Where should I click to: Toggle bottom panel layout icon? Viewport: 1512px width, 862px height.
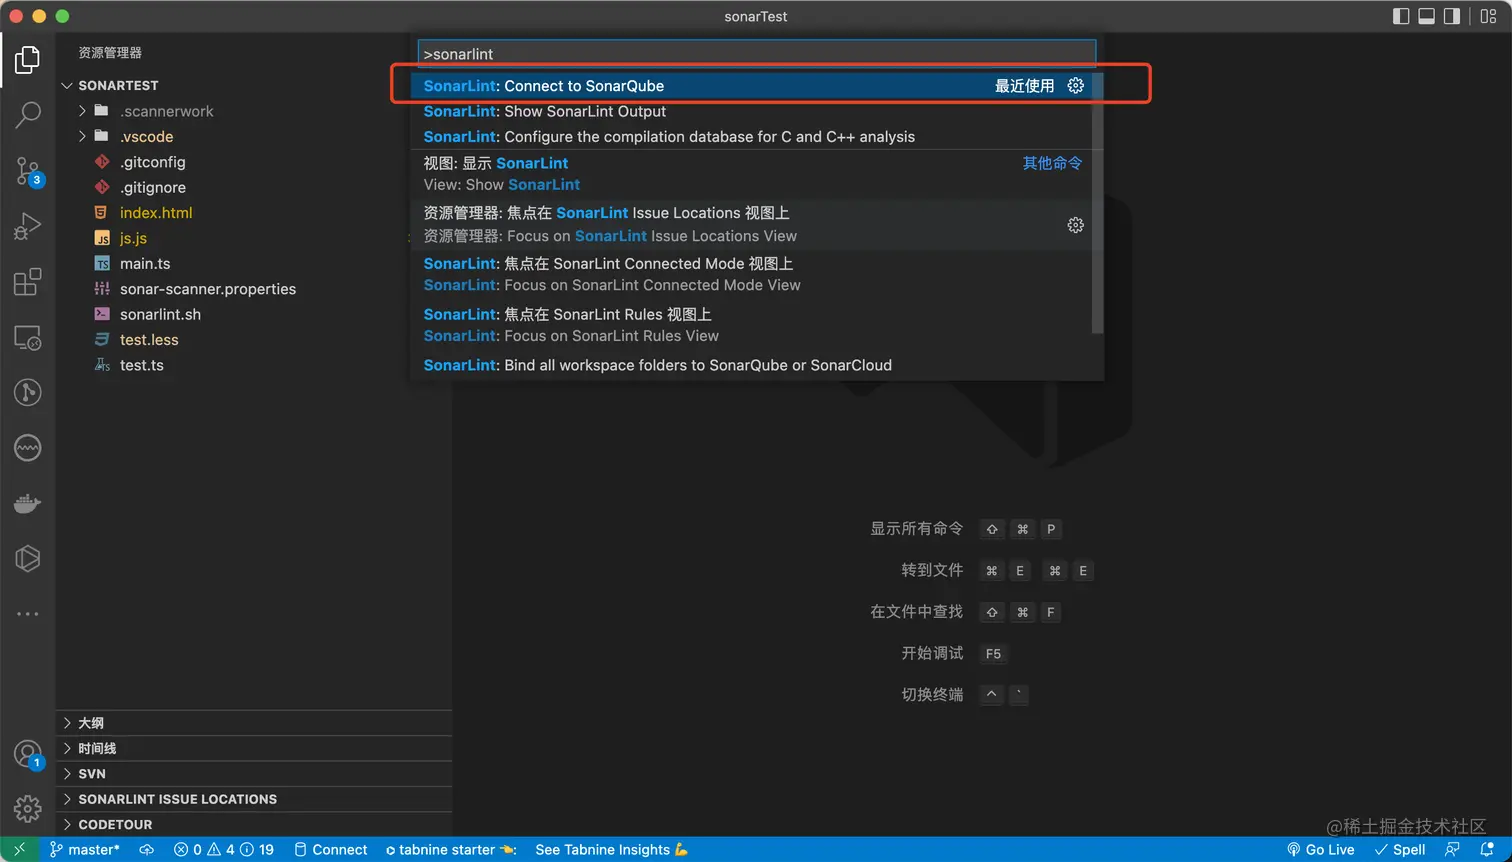tap(1427, 16)
